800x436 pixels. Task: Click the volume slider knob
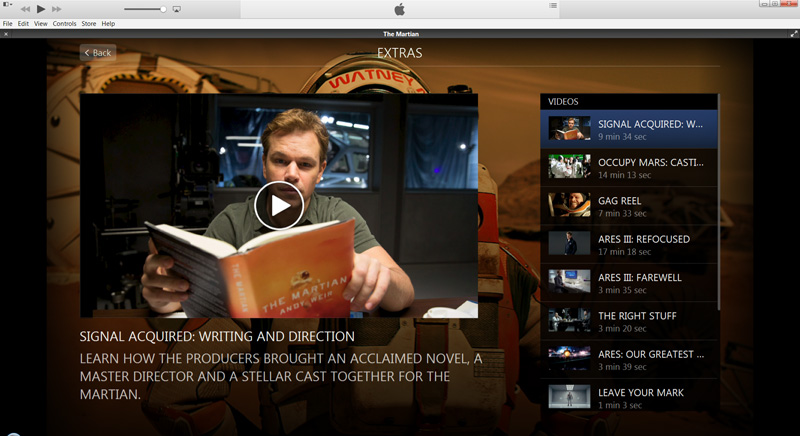click(x=163, y=9)
